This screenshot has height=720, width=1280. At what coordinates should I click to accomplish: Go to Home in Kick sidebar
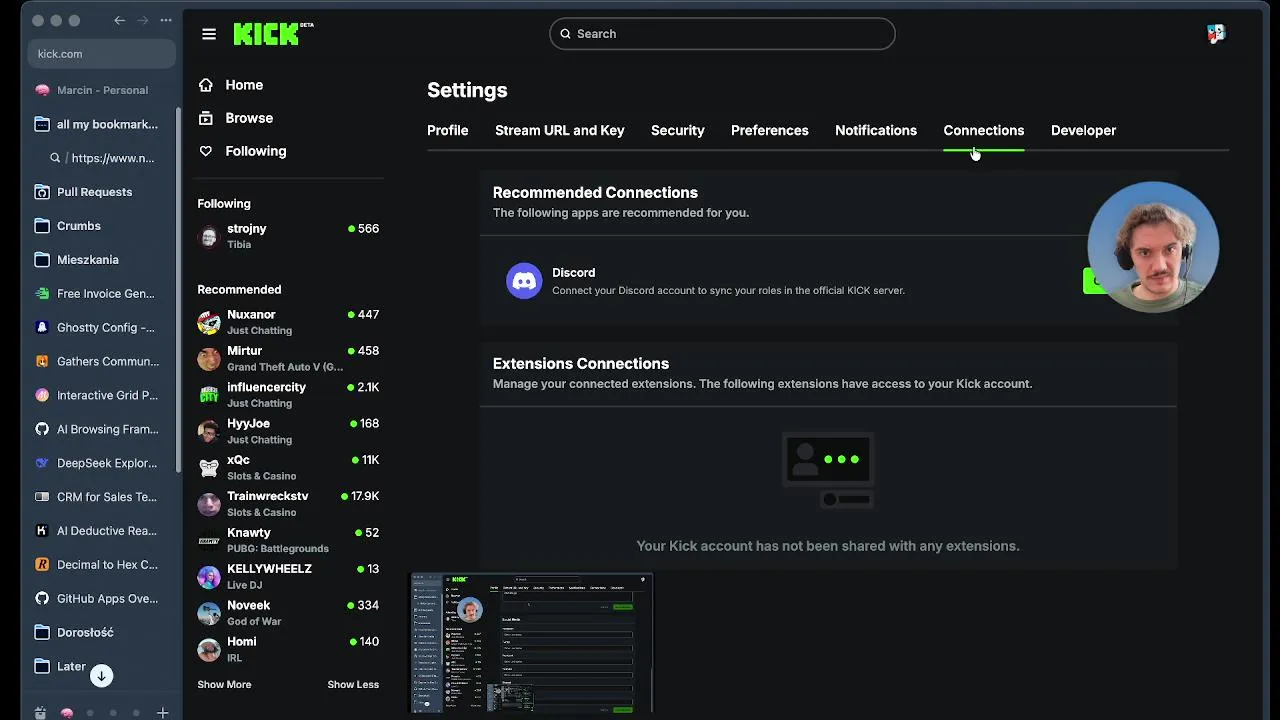tap(244, 85)
